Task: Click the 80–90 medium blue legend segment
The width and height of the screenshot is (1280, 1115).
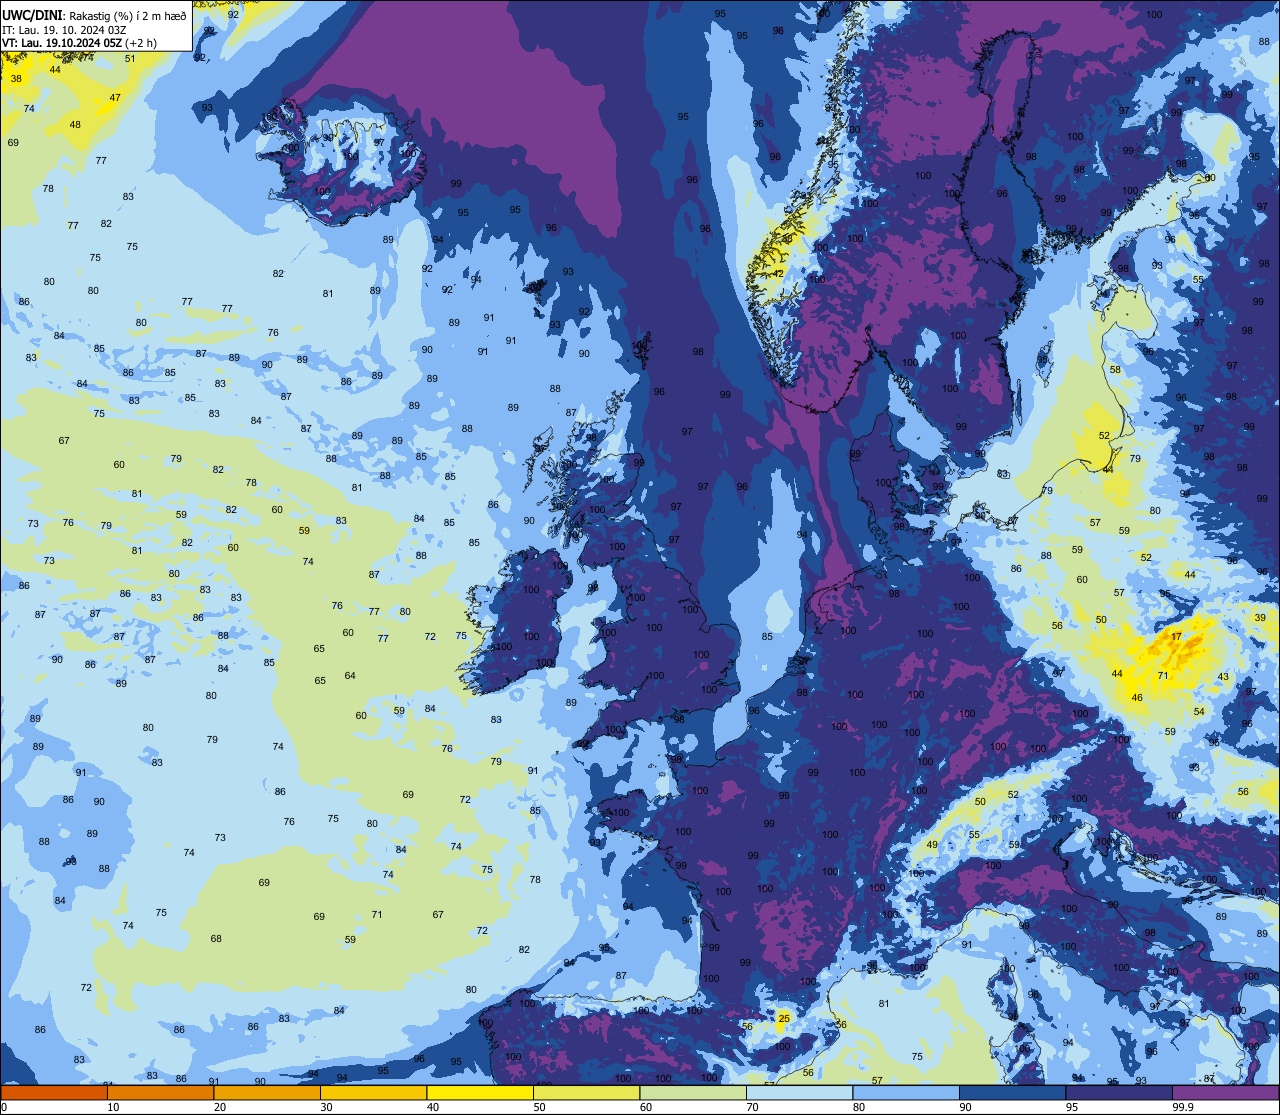Action: 906,1092
